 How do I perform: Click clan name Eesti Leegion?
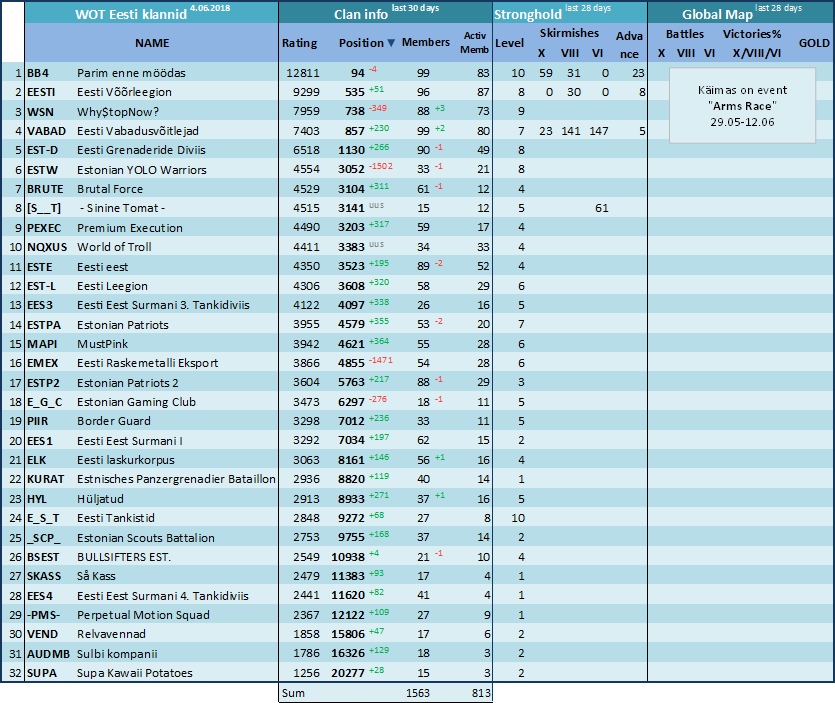pyautogui.click(x=112, y=286)
